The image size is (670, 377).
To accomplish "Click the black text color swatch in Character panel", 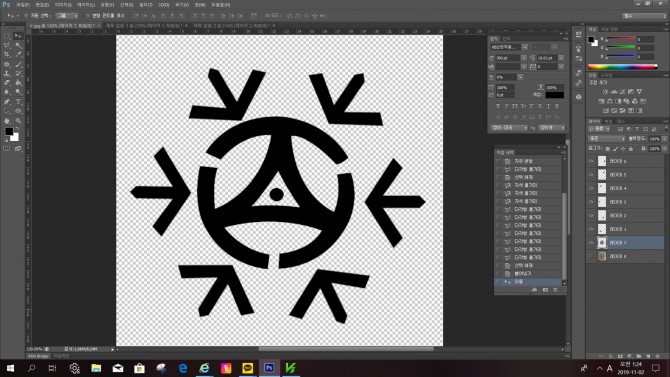I will [554, 95].
